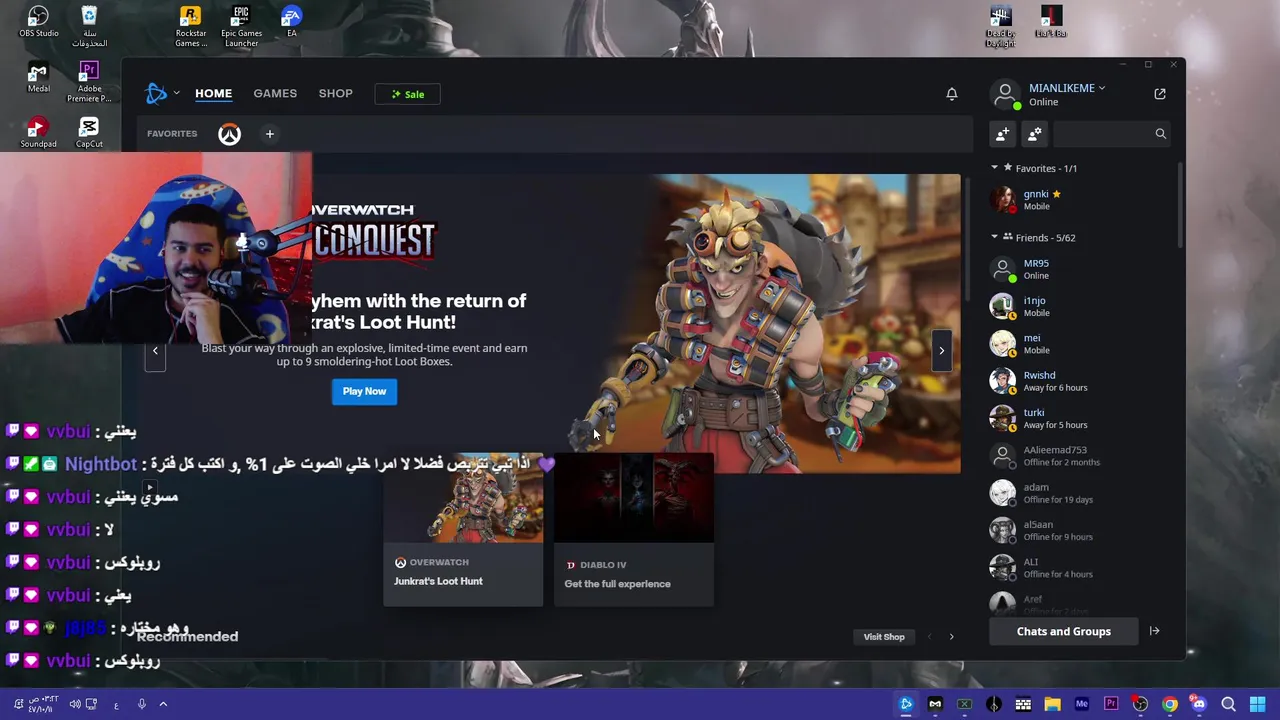
Task: Select friend MR95 who is online
Action: [x=1080, y=269]
